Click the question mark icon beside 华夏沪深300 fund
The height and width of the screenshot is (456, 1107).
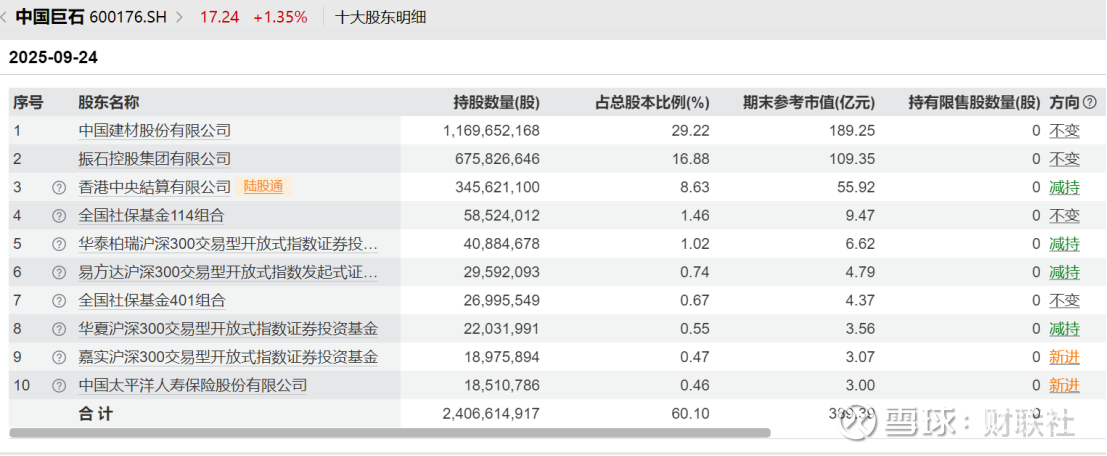pyautogui.click(x=58, y=329)
